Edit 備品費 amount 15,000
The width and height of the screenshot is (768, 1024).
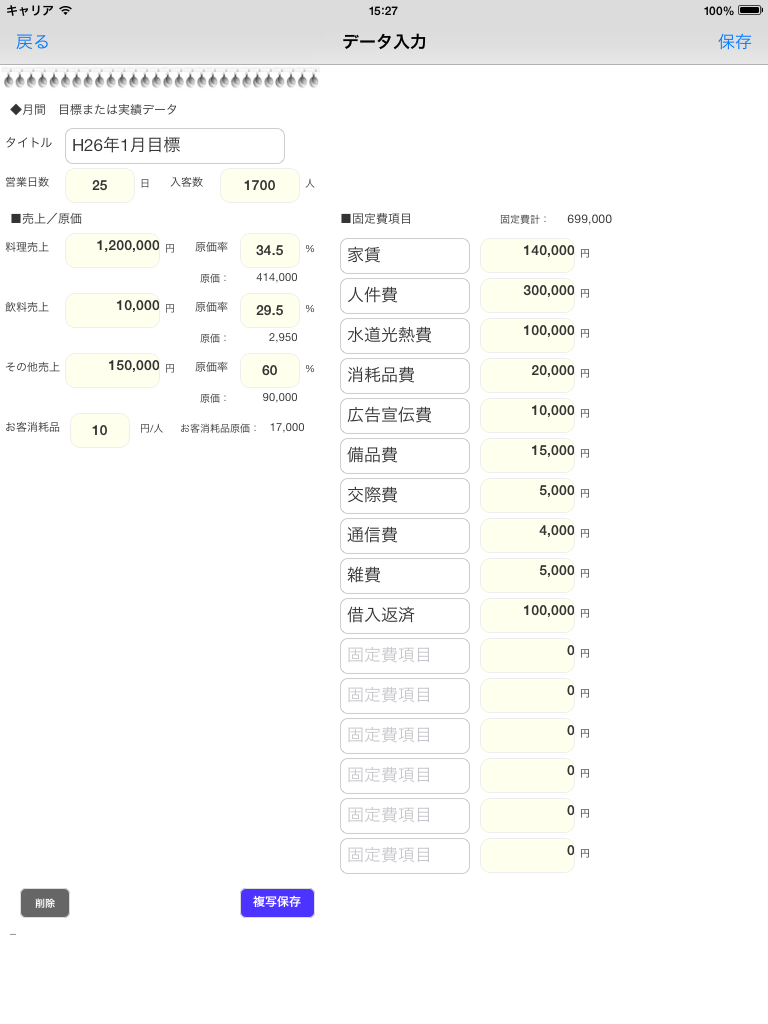click(x=528, y=455)
